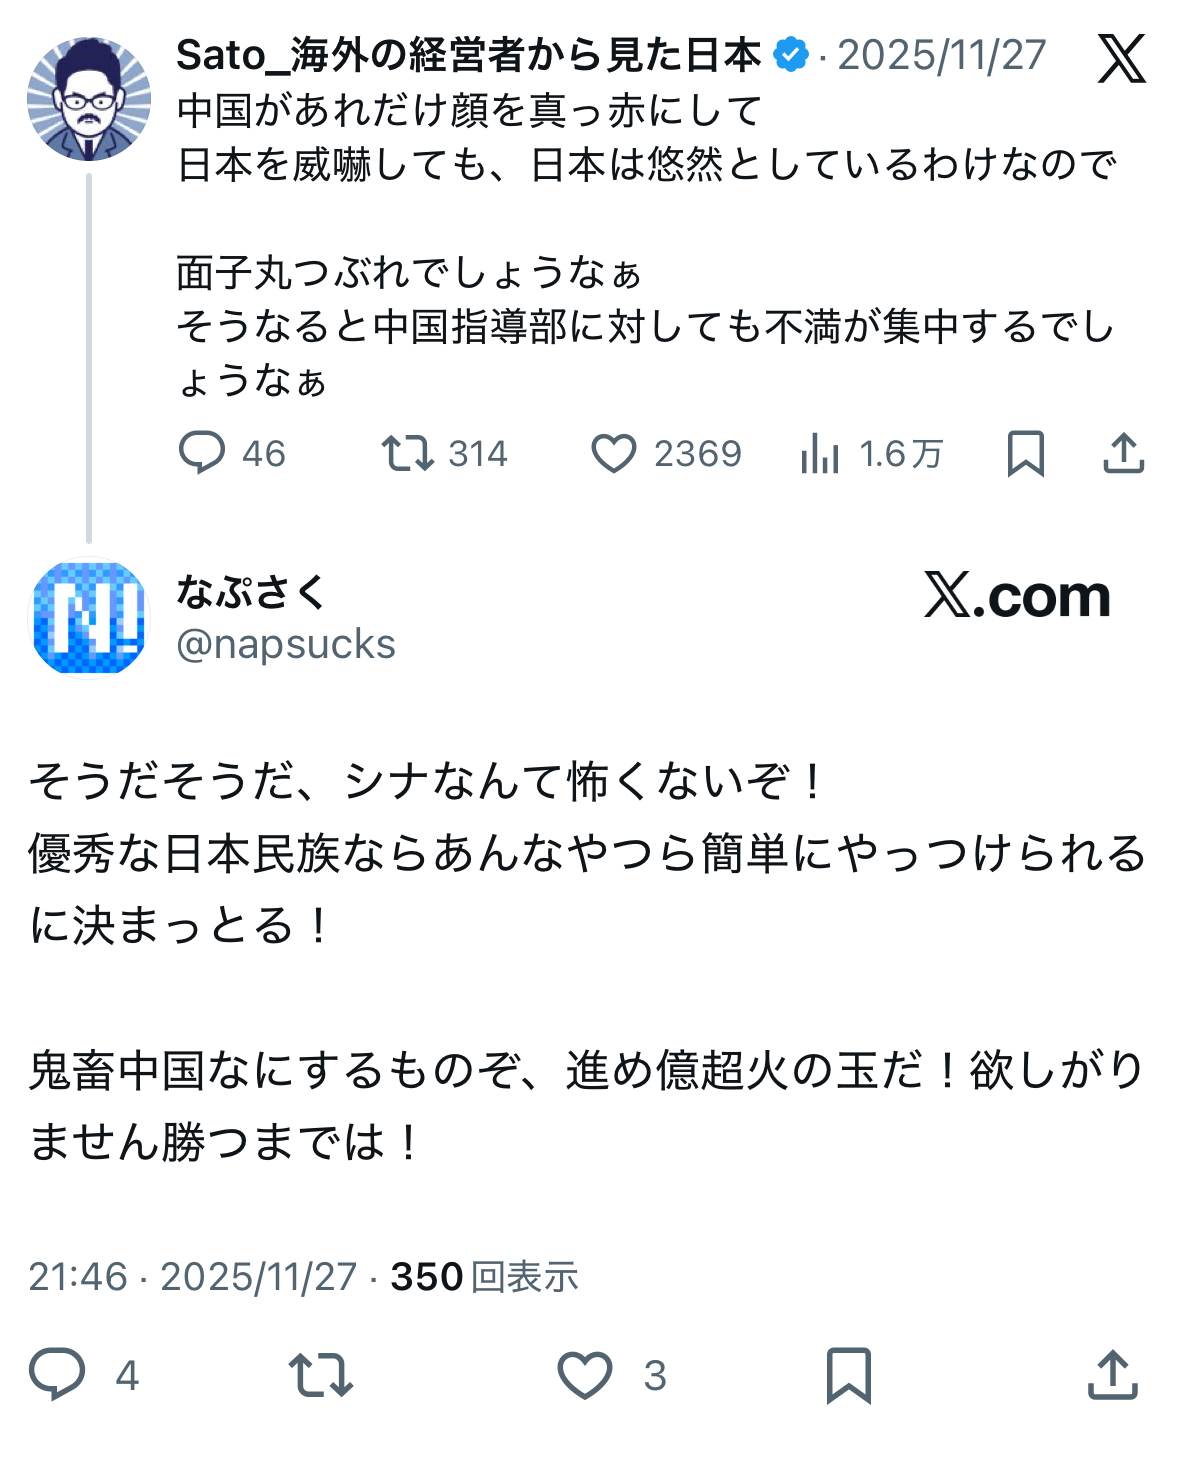Click the blue verified badge
This screenshot has height=1457, width=1179.
click(792, 55)
